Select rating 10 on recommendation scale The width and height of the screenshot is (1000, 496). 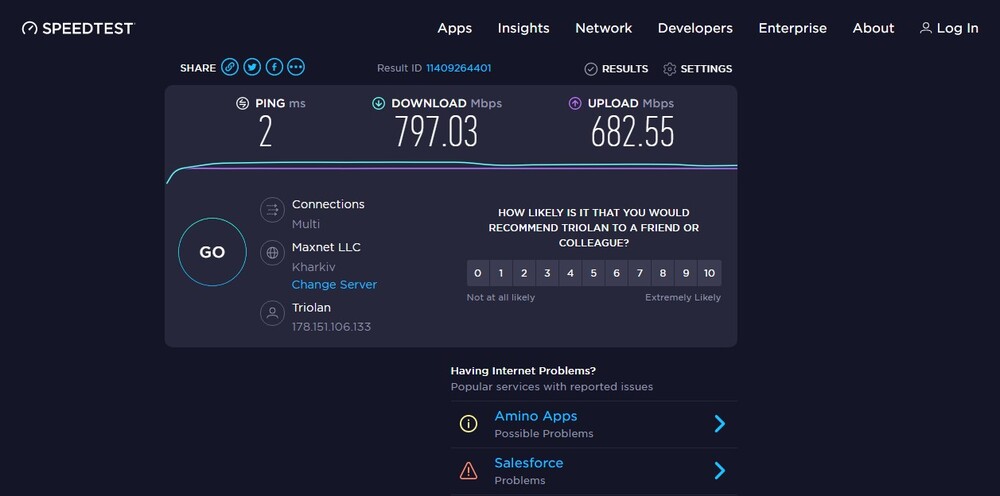click(x=709, y=273)
